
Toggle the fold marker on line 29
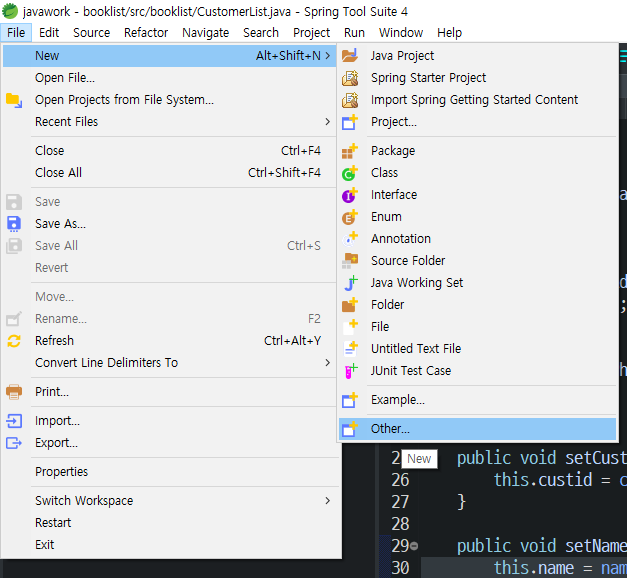coord(414,546)
